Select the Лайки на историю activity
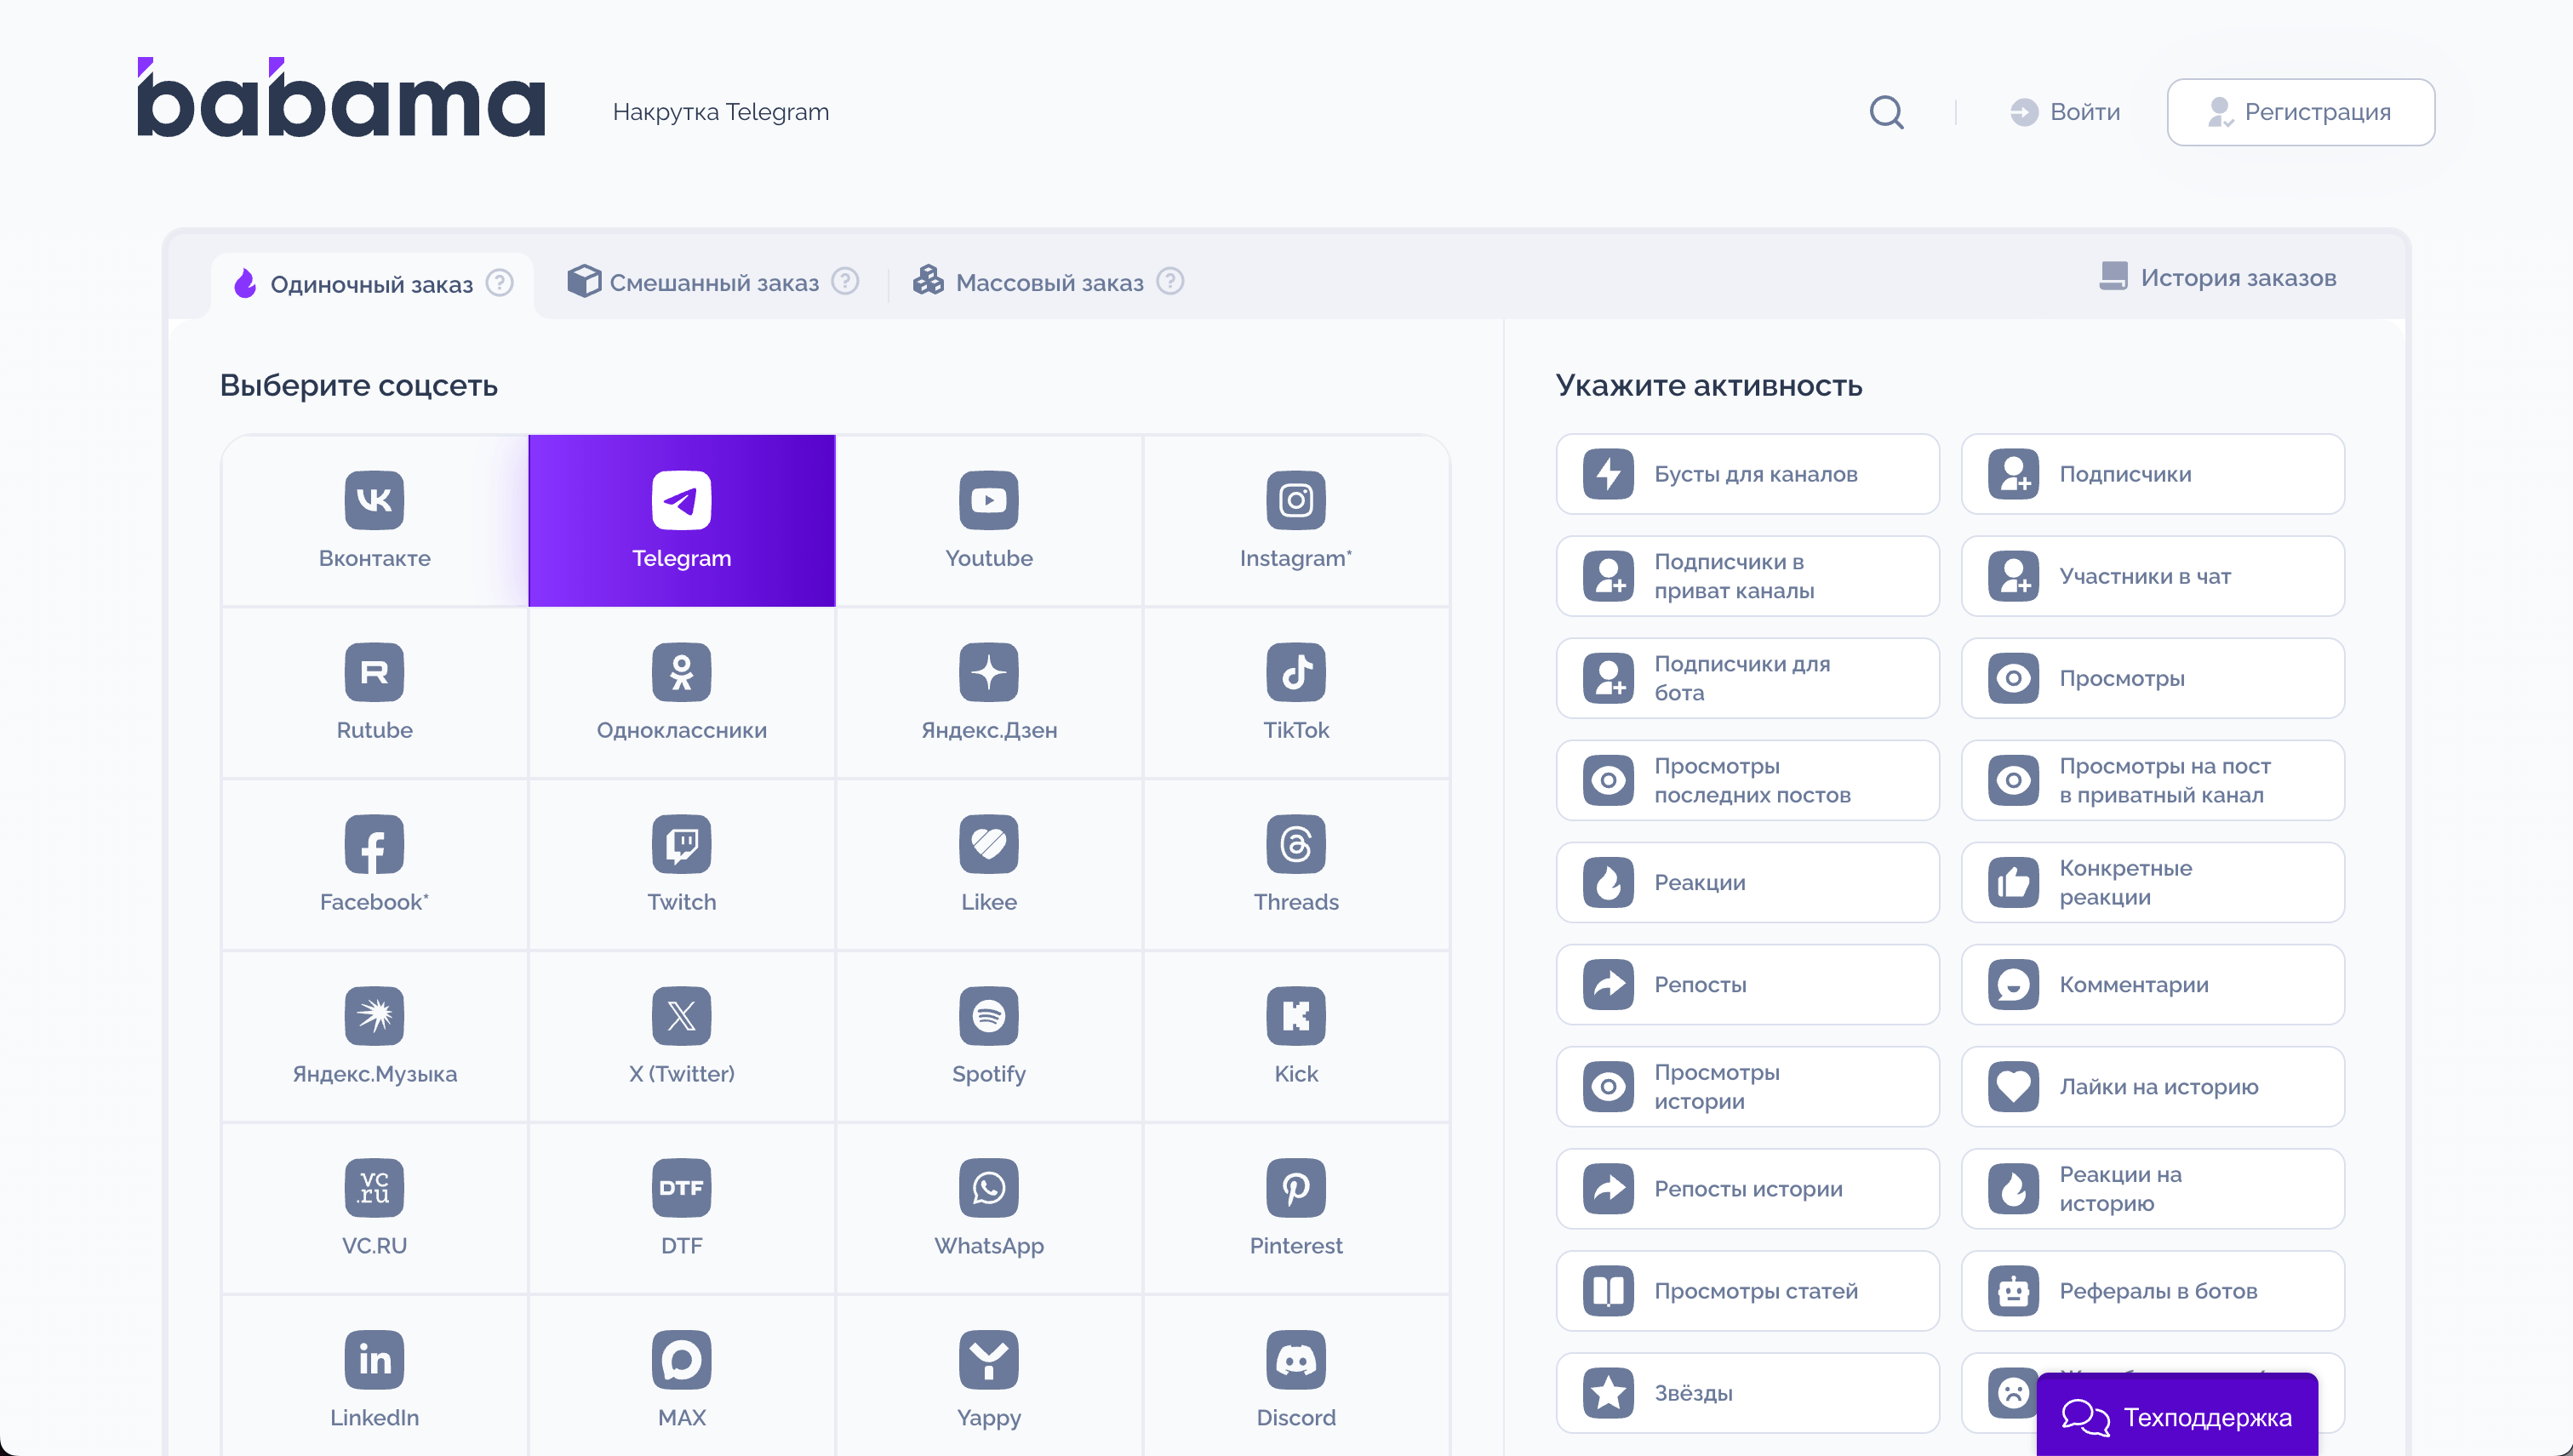The width and height of the screenshot is (2573, 1456). pyautogui.click(x=2152, y=1087)
